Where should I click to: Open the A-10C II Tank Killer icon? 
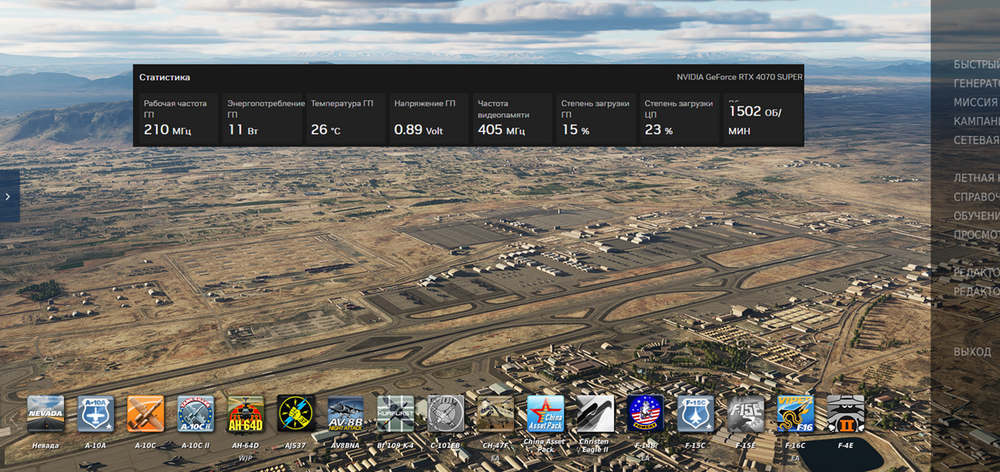196,413
